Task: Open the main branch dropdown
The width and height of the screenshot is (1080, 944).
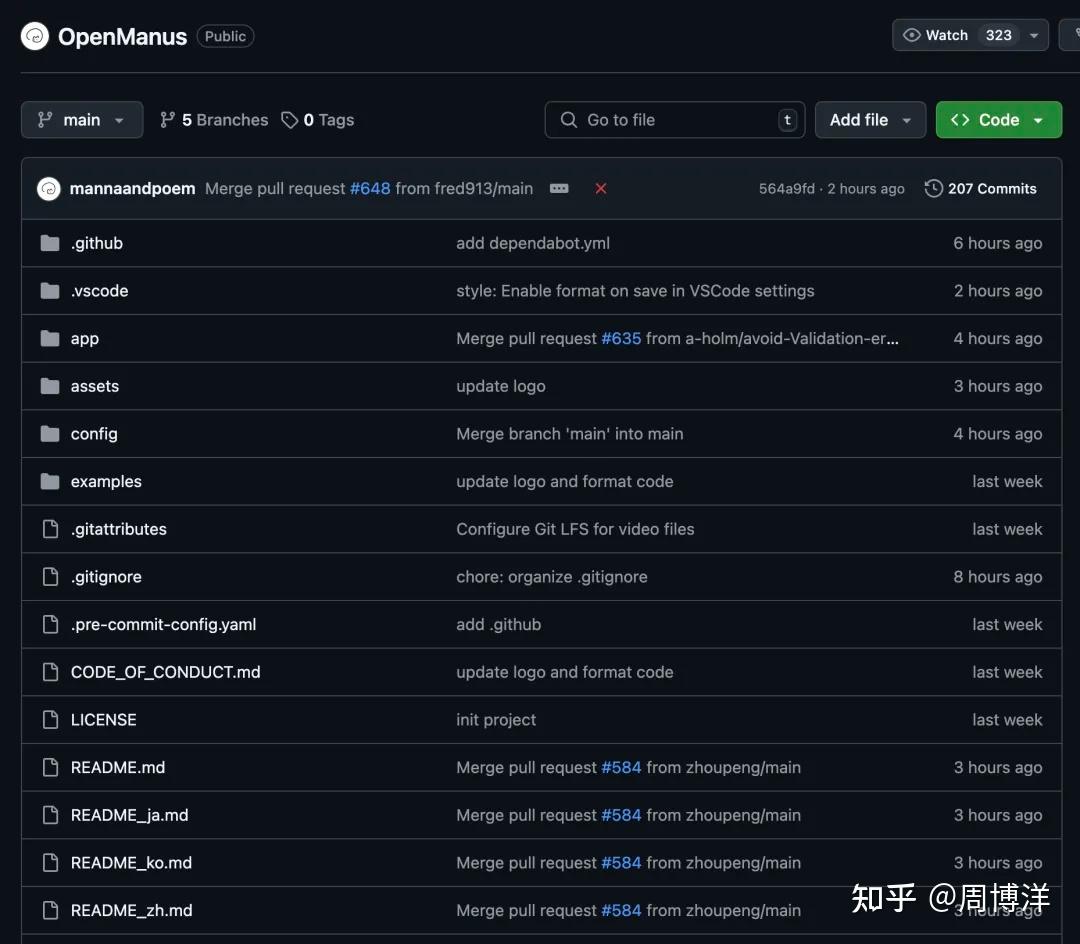Action: 81,120
